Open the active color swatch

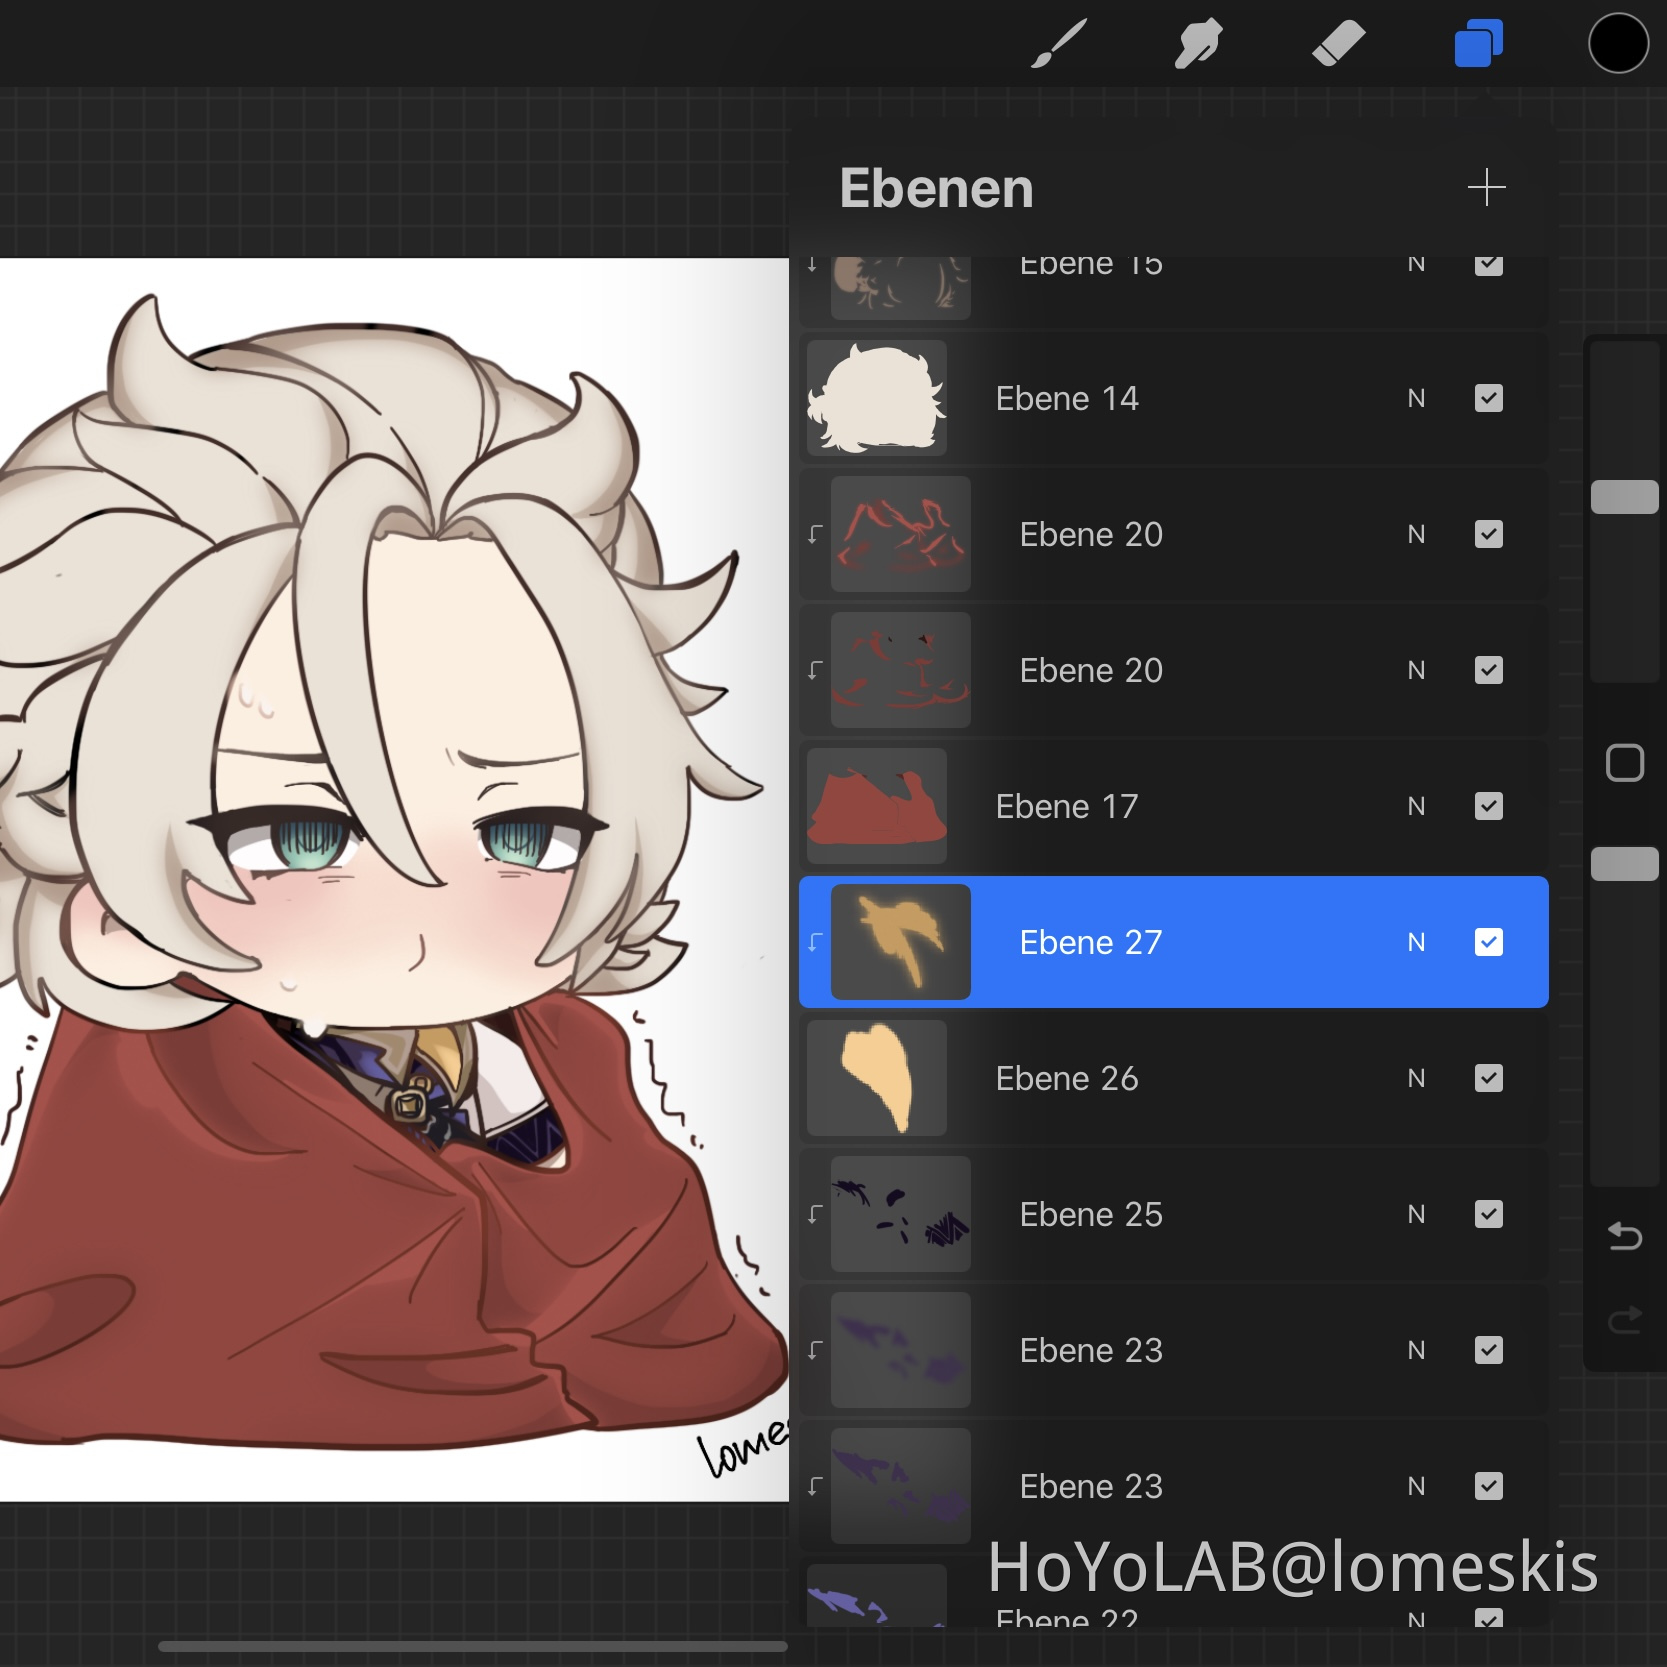[x=1617, y=42]
